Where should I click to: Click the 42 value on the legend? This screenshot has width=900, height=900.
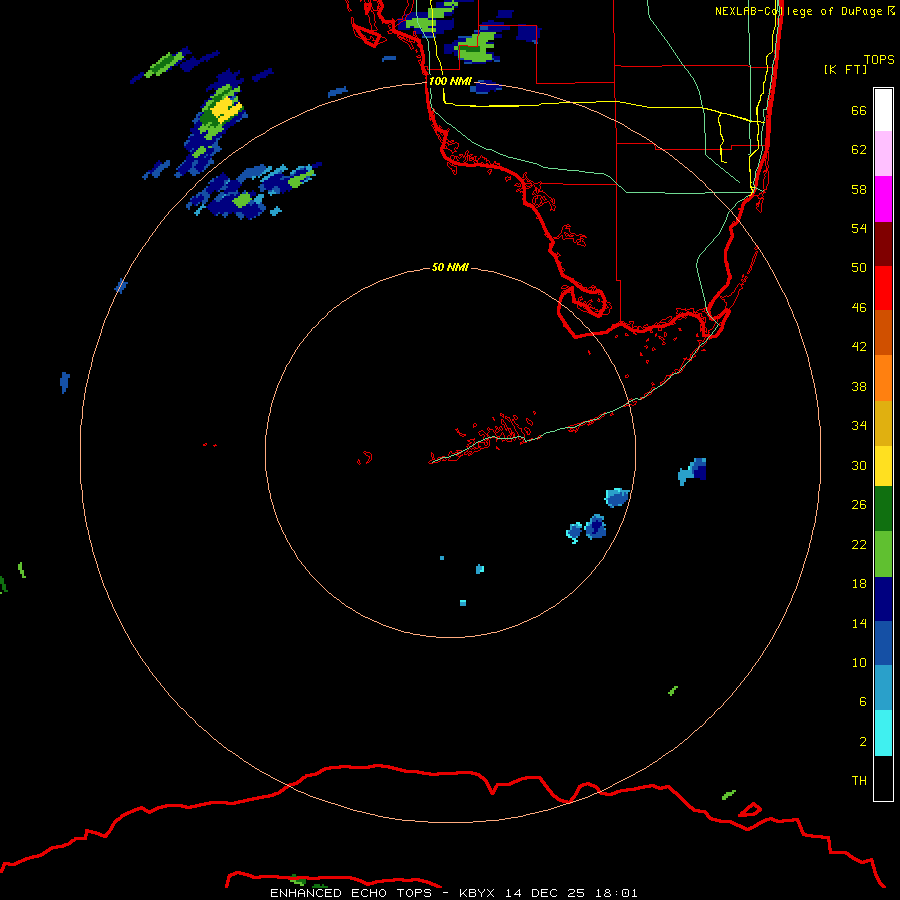pyautogui.click(x=859, y=347)
